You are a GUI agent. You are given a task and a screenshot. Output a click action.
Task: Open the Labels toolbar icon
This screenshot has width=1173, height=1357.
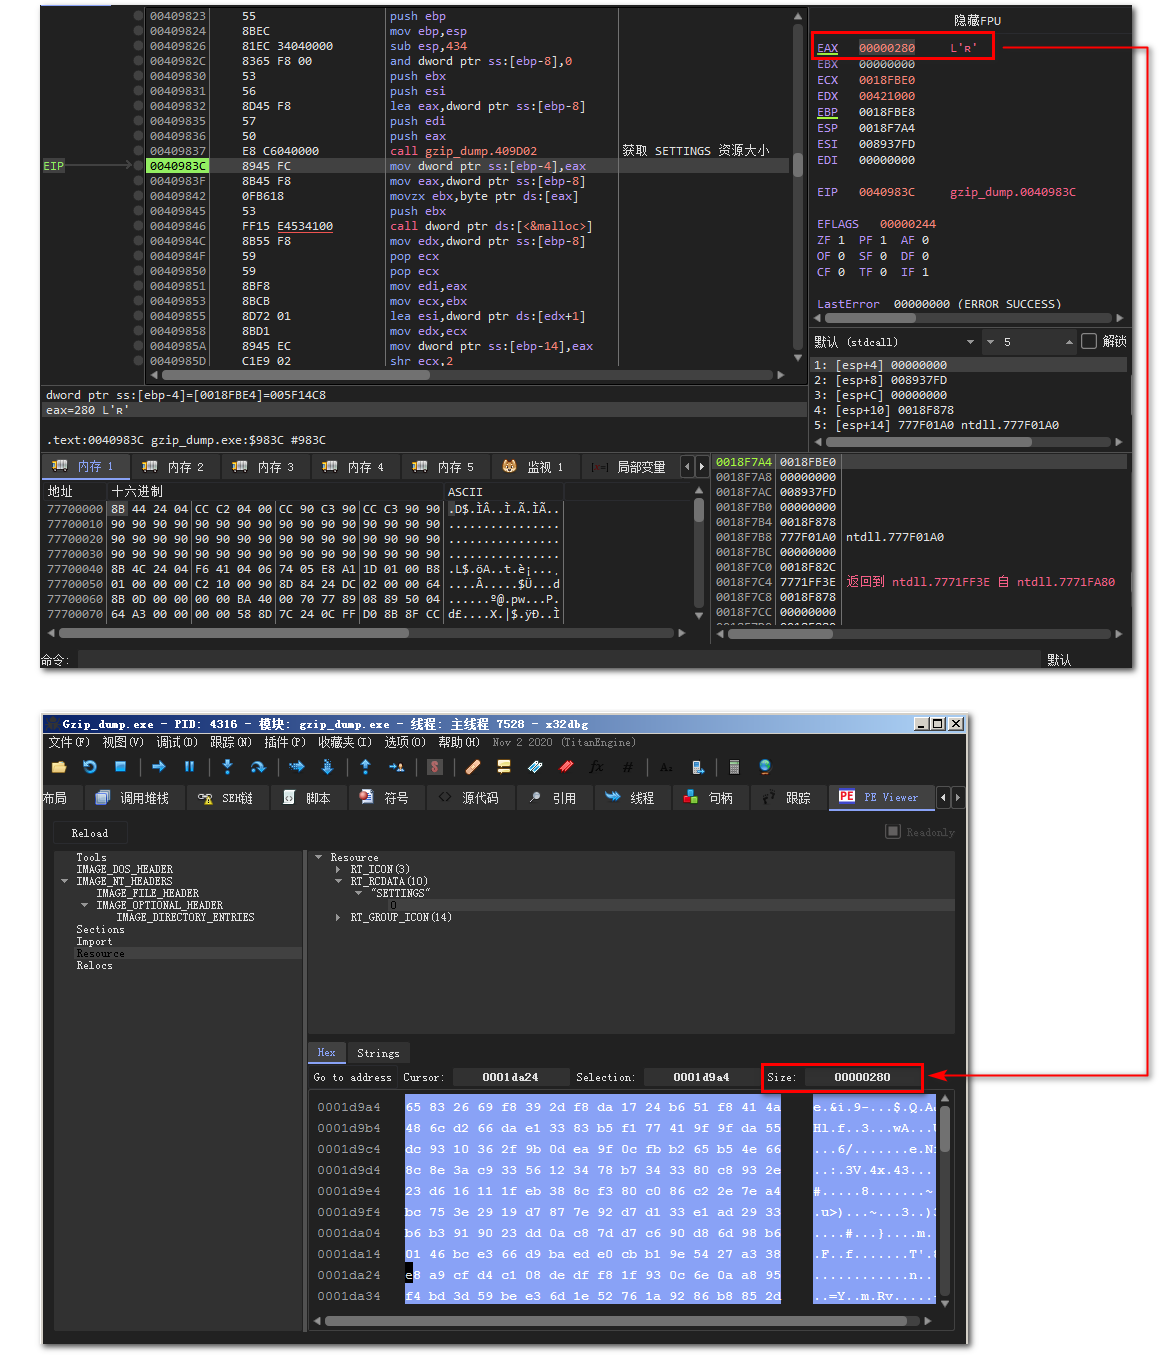coord(535,767)
